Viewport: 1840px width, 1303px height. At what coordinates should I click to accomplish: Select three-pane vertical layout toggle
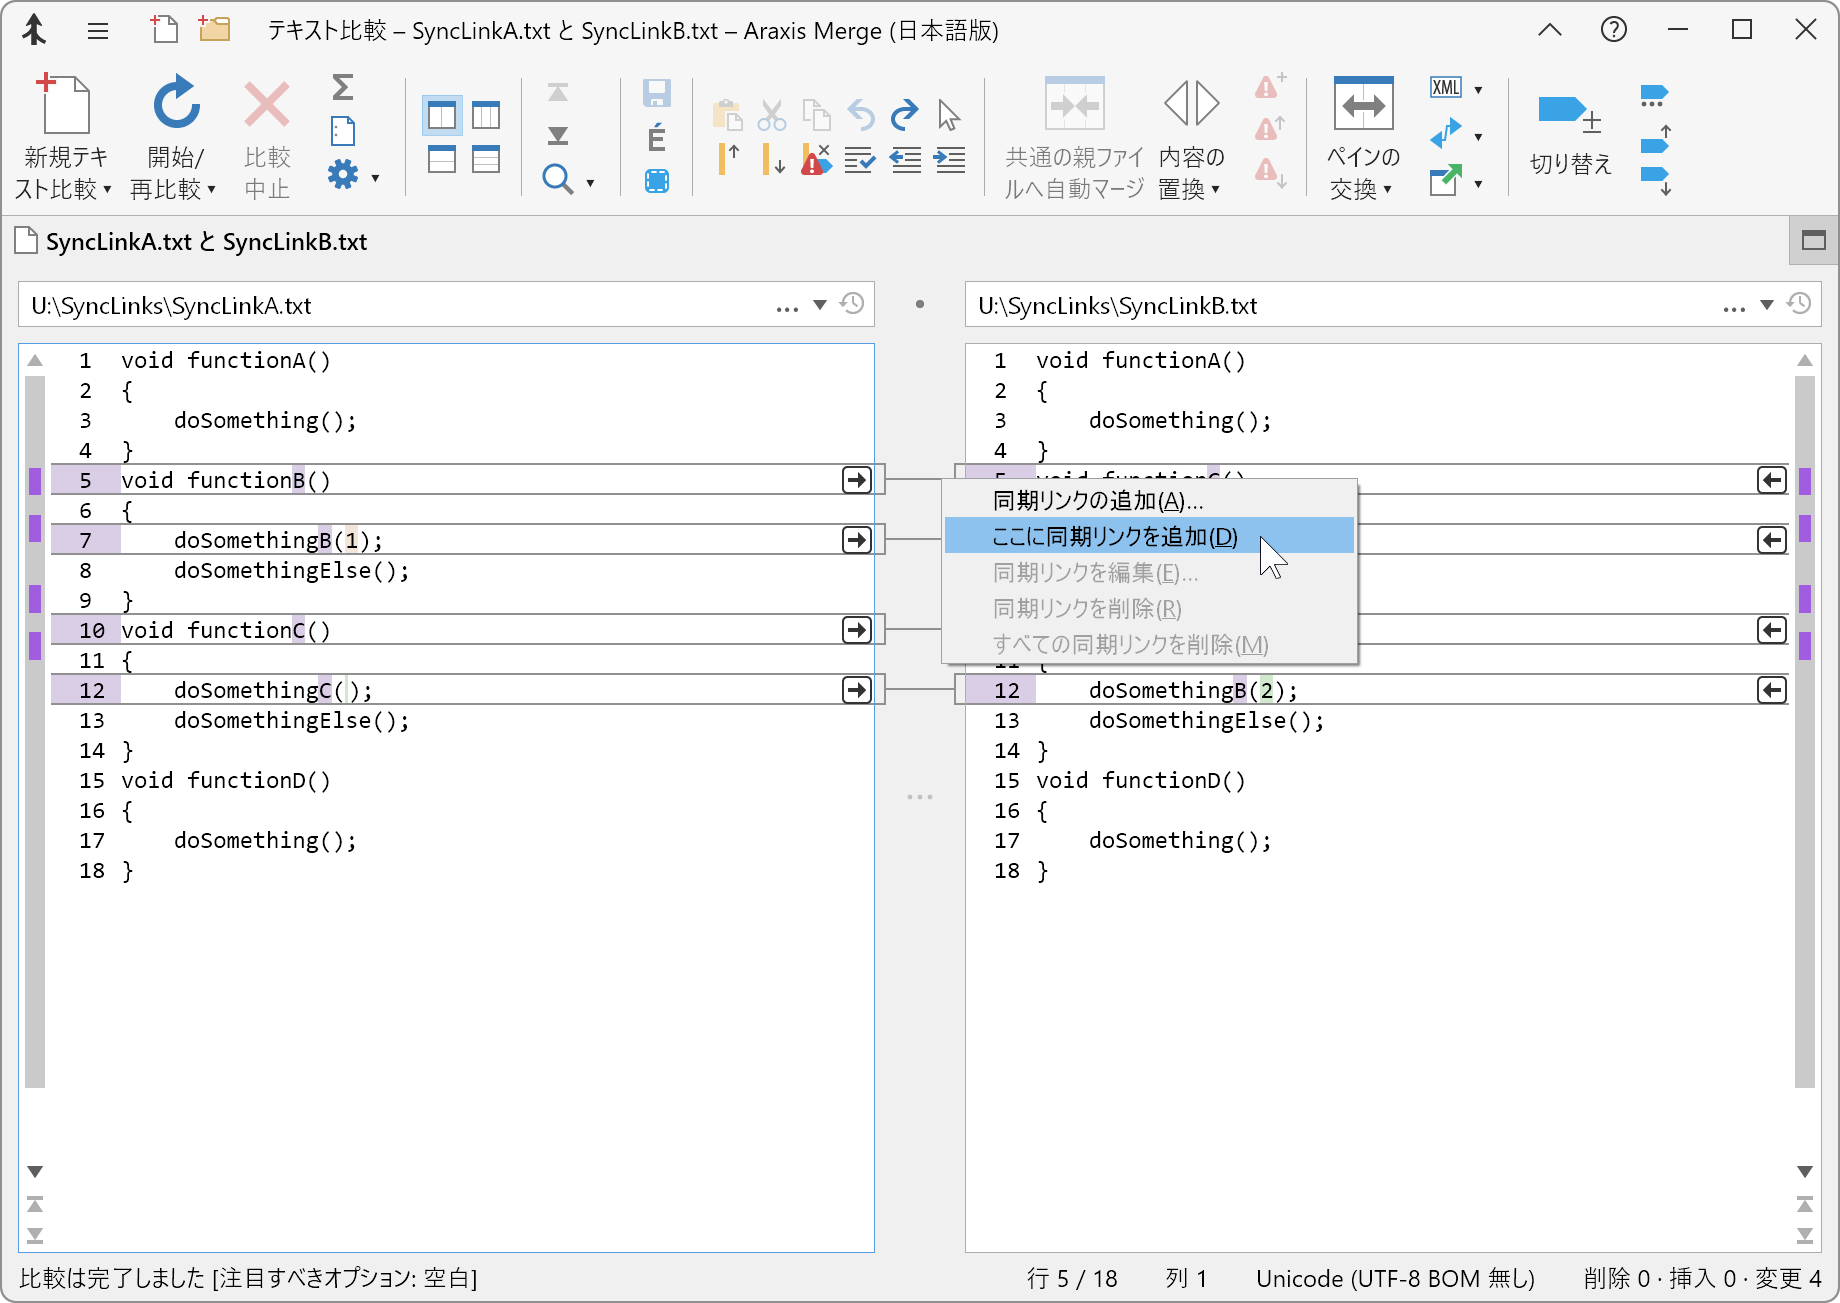[x=486, y=116]
